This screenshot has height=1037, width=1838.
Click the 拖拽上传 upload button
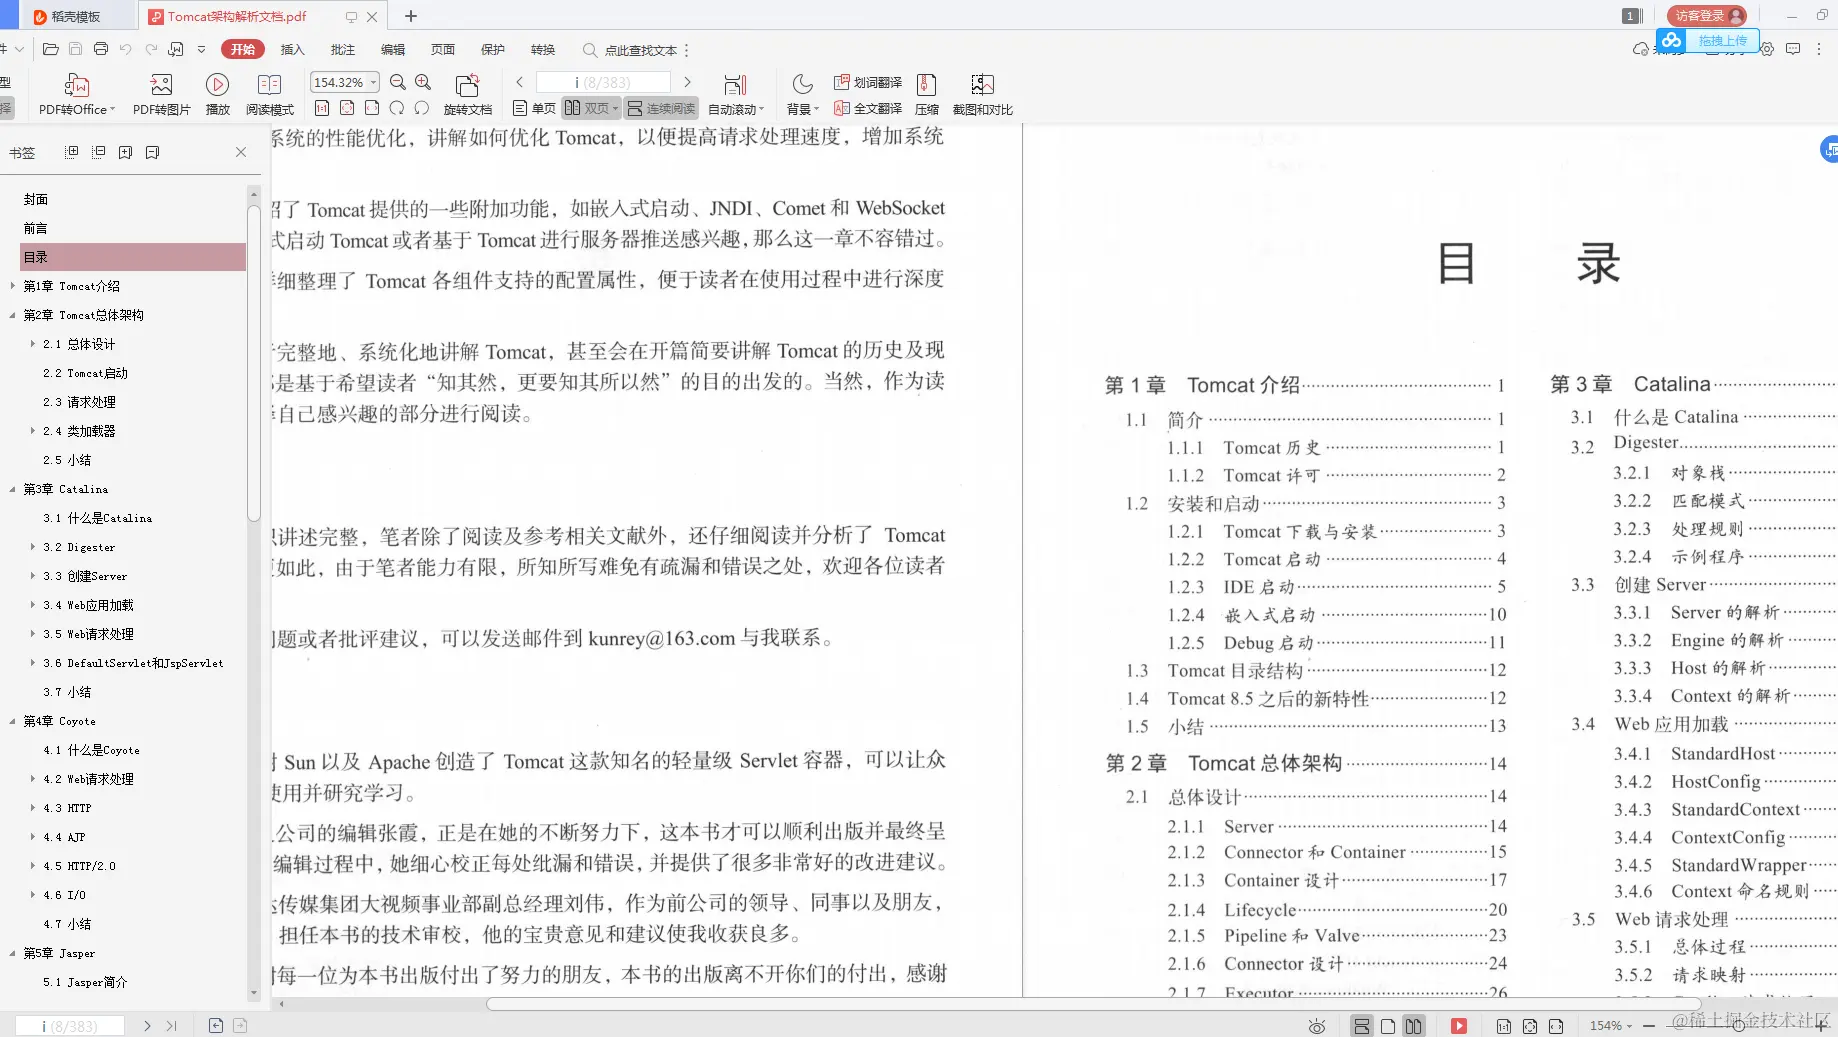pyautogui.click(x=1709, y=41)
